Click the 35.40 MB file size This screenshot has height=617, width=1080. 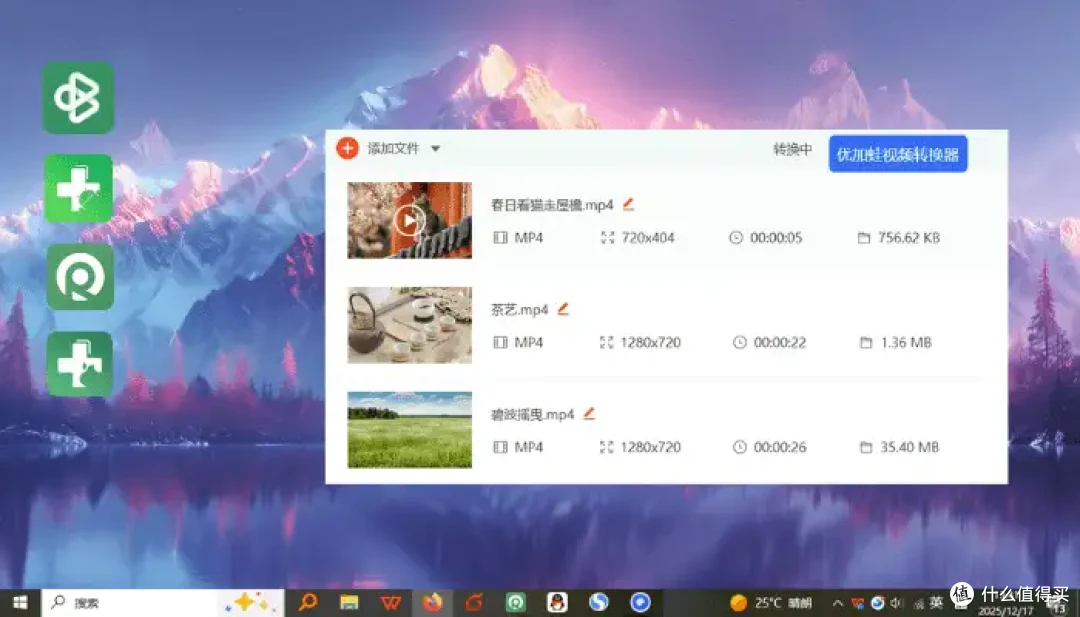909,447
